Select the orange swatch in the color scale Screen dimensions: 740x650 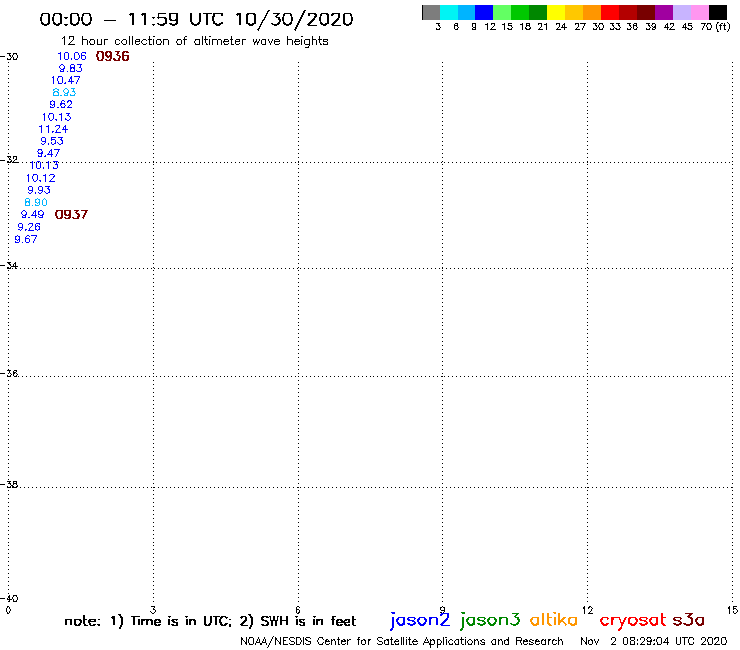point(592,12)
